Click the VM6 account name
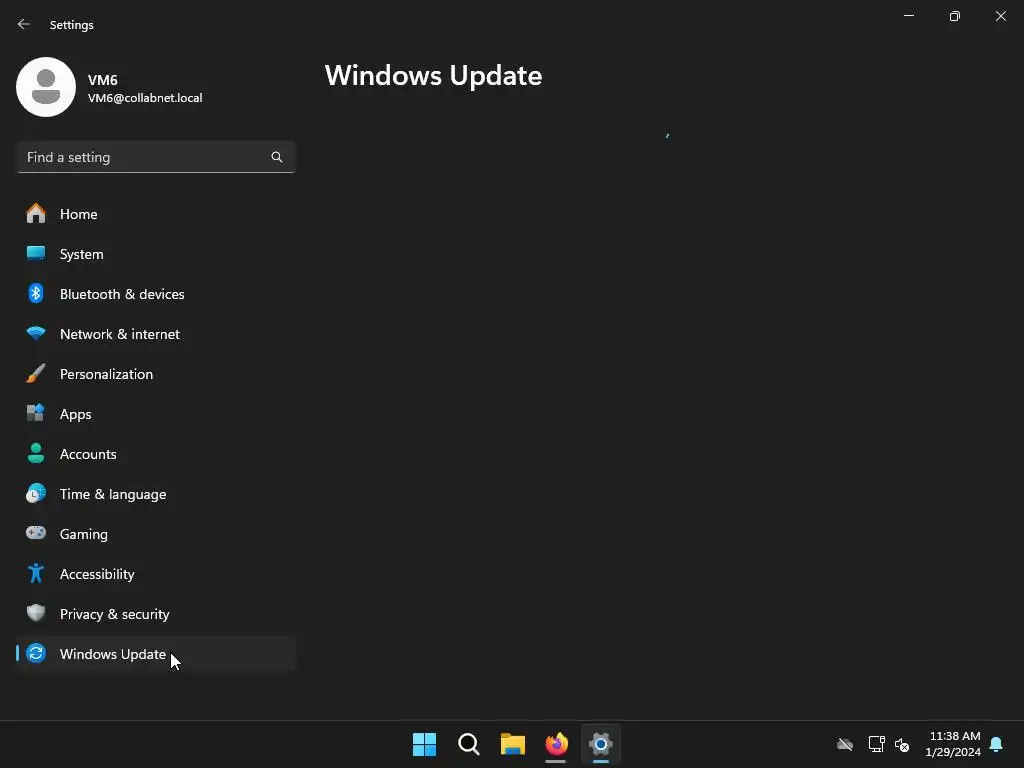This screenshot has width=1024, height=768. click(103, 80)
